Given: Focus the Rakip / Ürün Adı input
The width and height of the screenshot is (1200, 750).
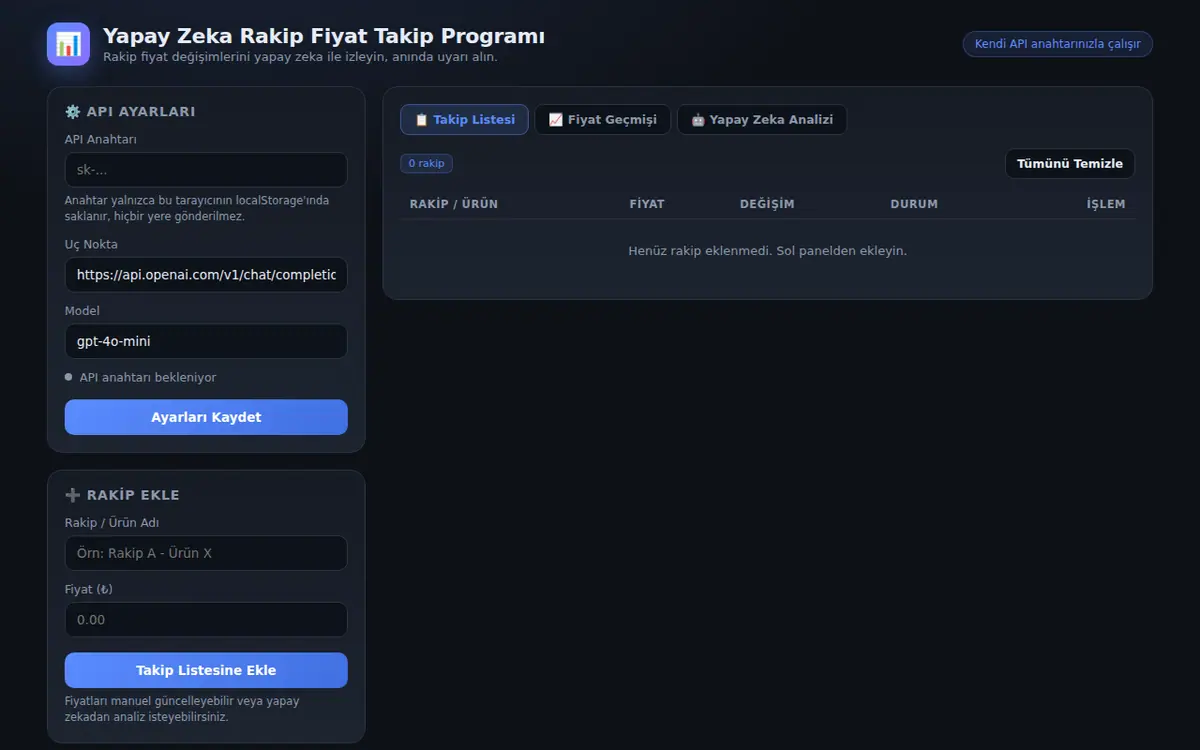Looking at the screenshot, I should (x=206, y=553).
